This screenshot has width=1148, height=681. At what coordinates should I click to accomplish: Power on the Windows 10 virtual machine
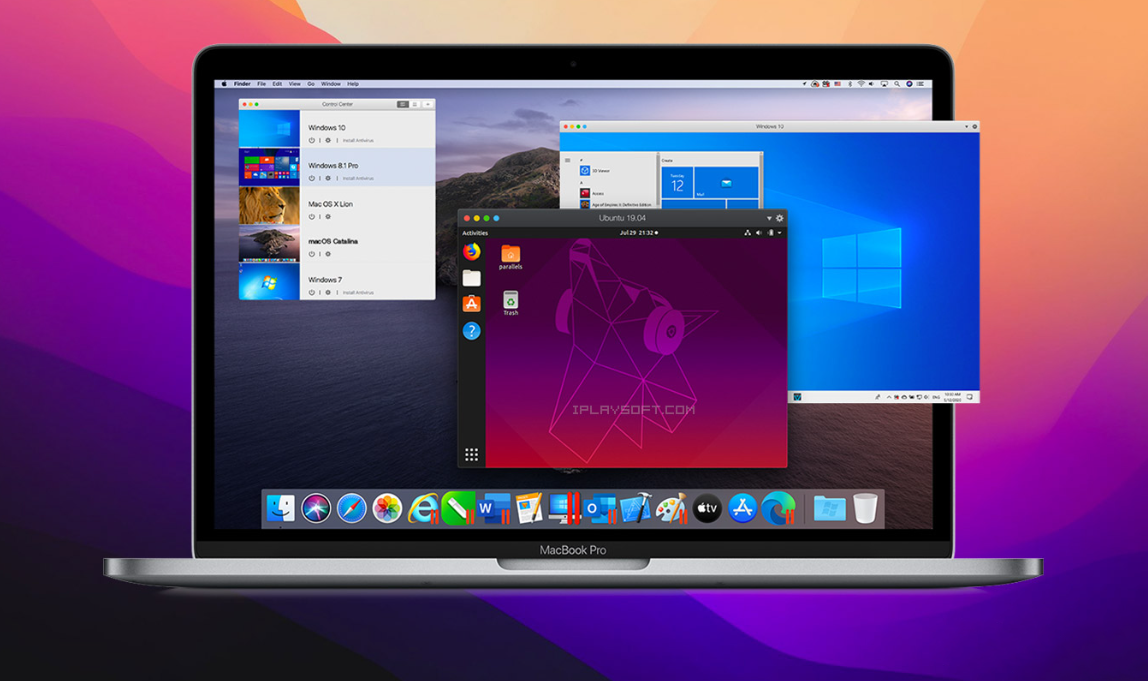pyautogui.click(x=311, y=140)
